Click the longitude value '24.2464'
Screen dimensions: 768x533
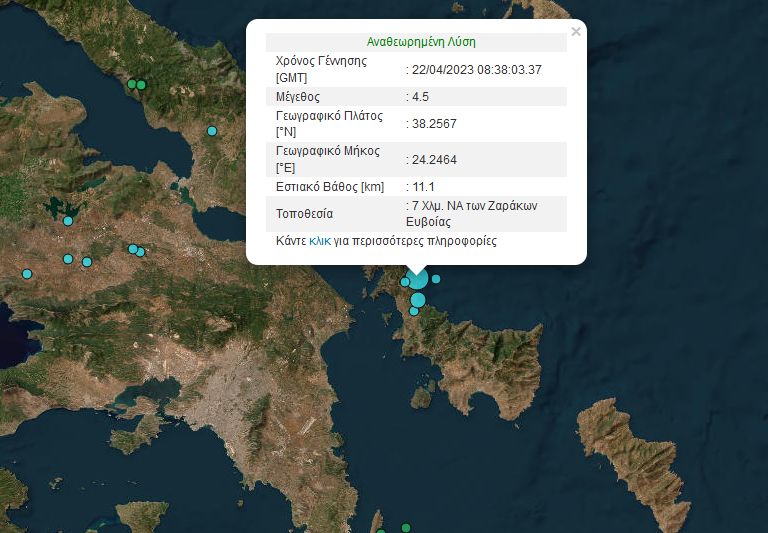[434, 160]
